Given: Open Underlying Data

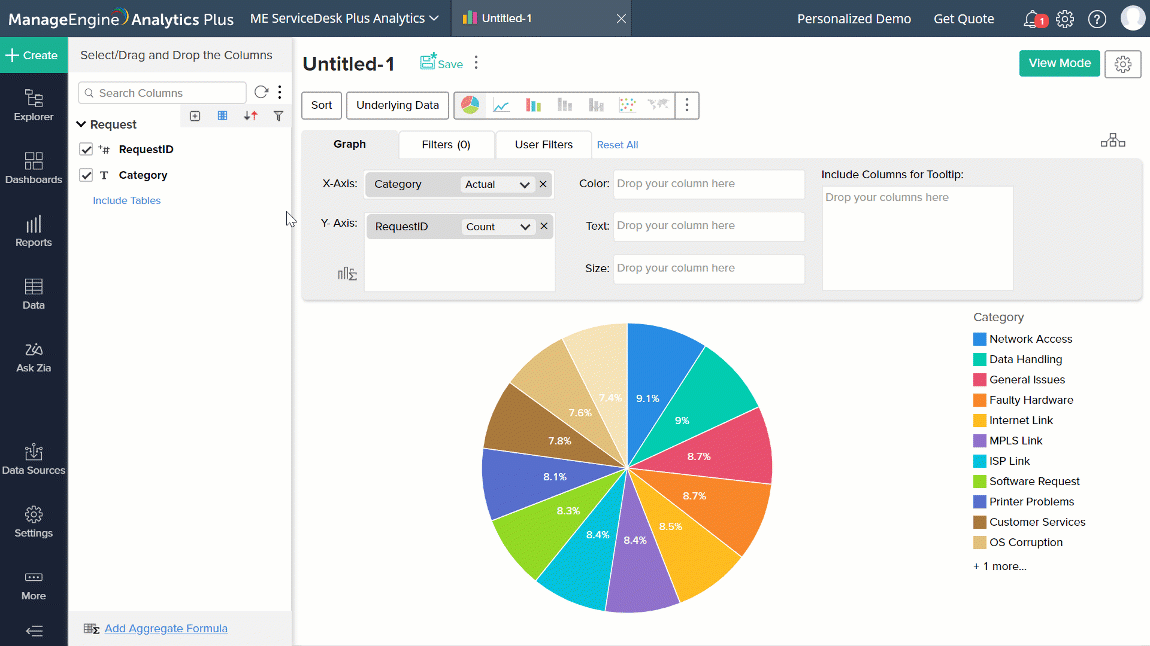Looking at the screenshot, I should pyautogui.click(x=398, y=105).
